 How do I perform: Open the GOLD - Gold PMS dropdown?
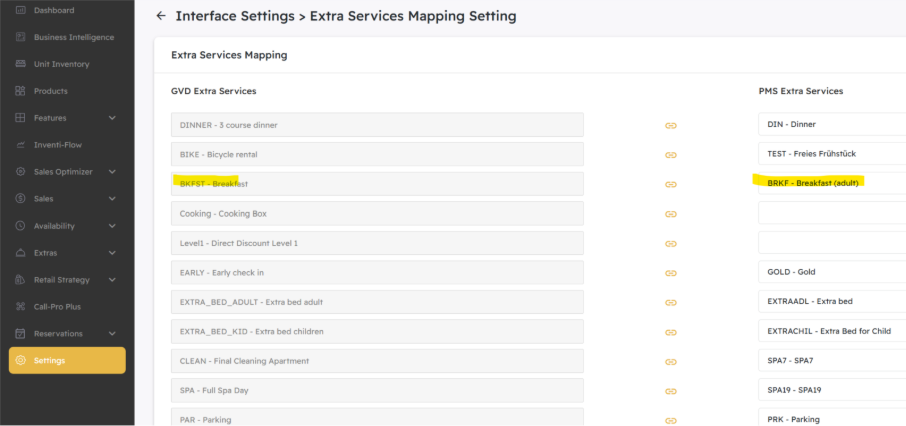coord(832,272)
